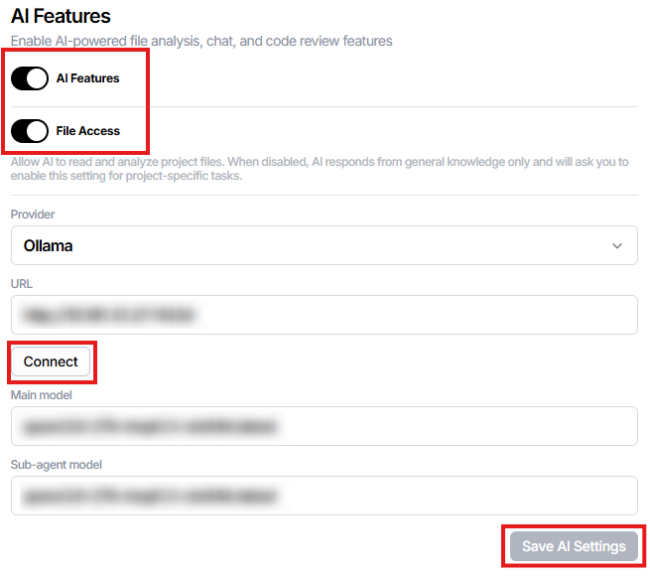Focus the Main model input field
This screenshot has height=577, width=650.
(x=324, y=426)
